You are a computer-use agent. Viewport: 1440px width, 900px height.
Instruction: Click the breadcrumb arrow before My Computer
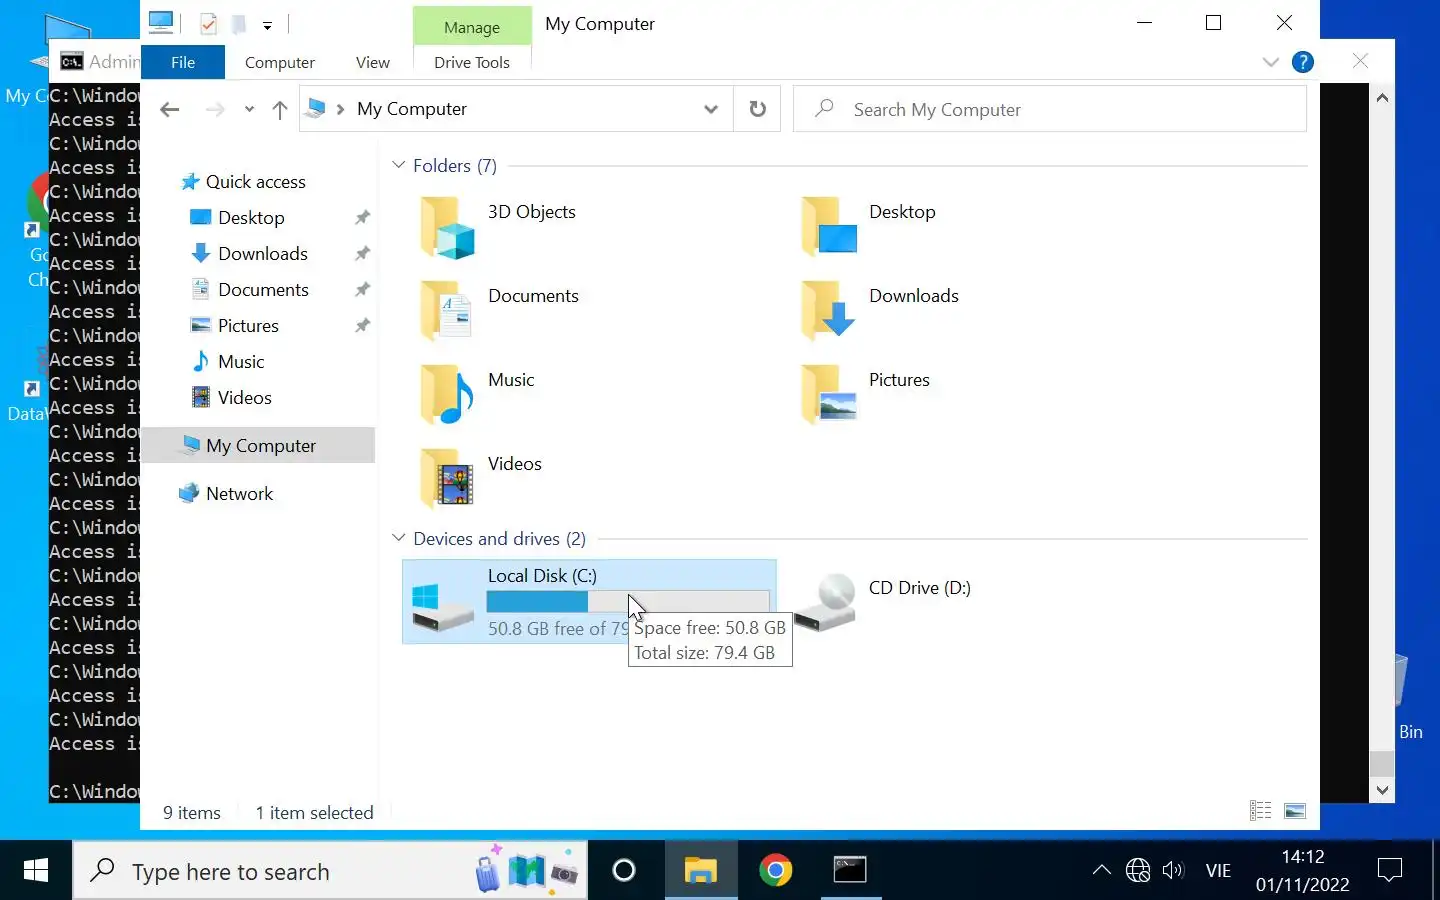341,109
